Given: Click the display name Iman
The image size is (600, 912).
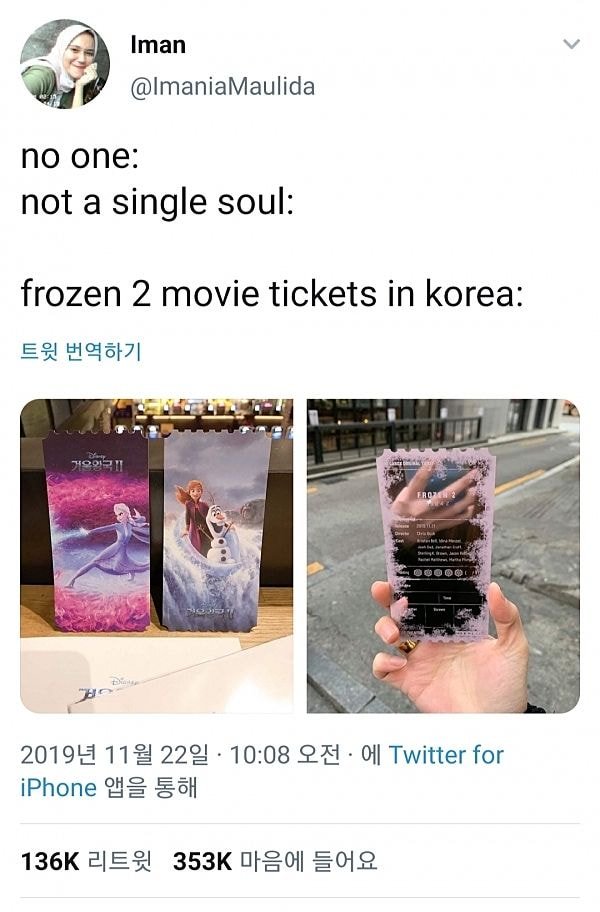Looking at the screenshot, I should [158, 45].
